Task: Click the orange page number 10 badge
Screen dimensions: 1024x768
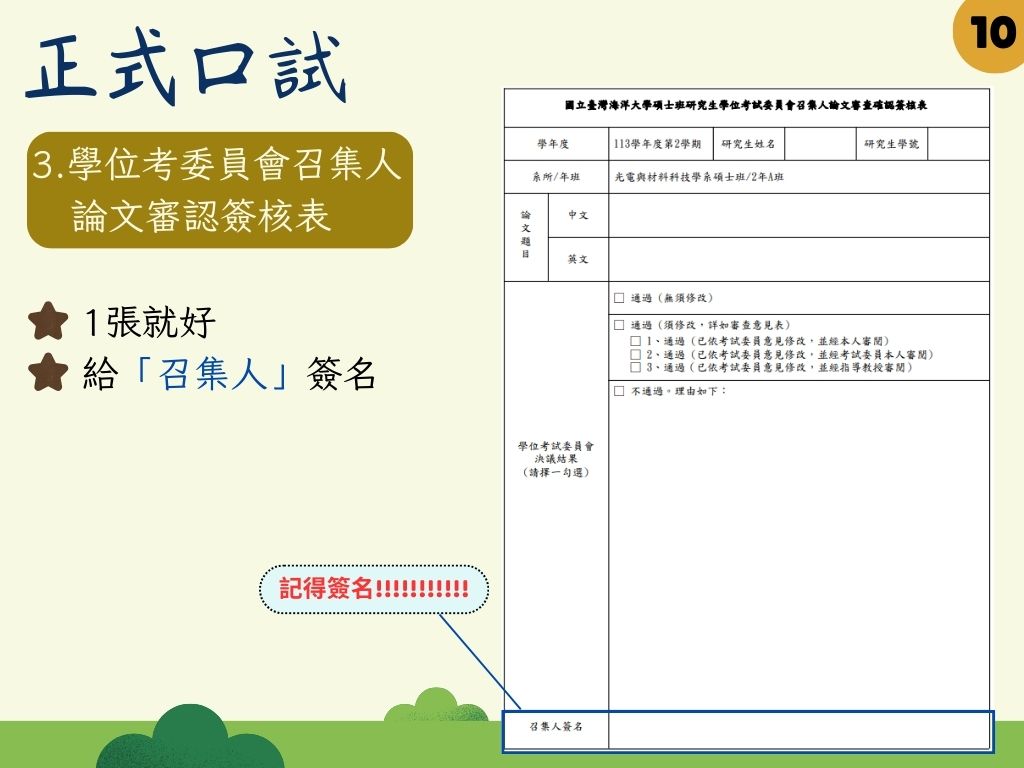Action: 992,33
